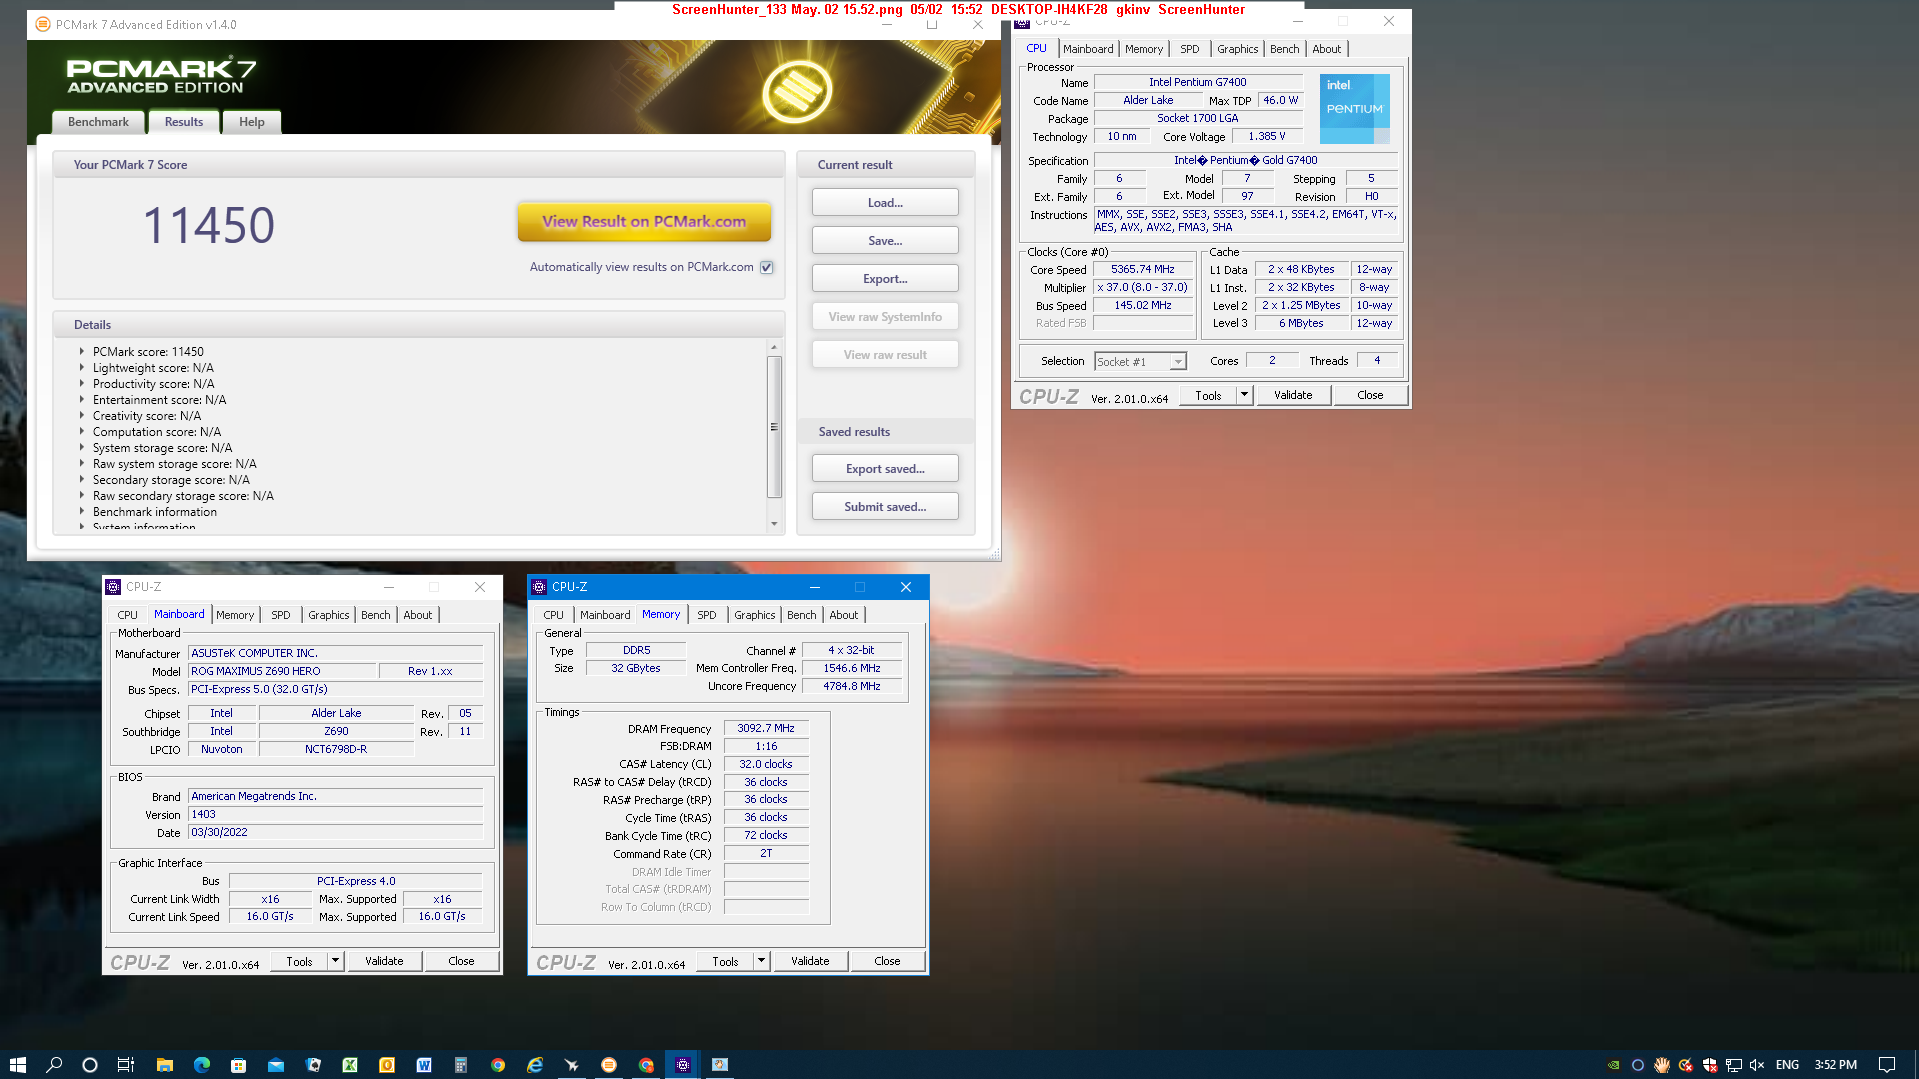Click the muted volume tray icon
Image resolution: width=1919 pixels, height=1079 pixels.
pyautogui.click(x=1757, y=1065)
